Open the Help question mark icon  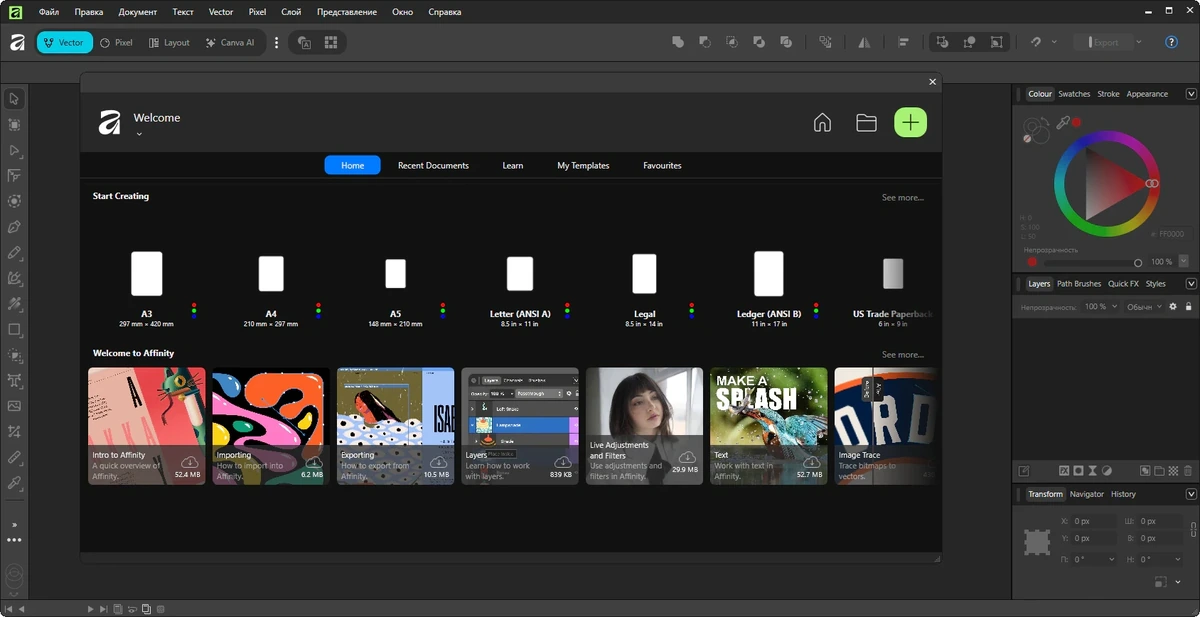point(1172,43)
